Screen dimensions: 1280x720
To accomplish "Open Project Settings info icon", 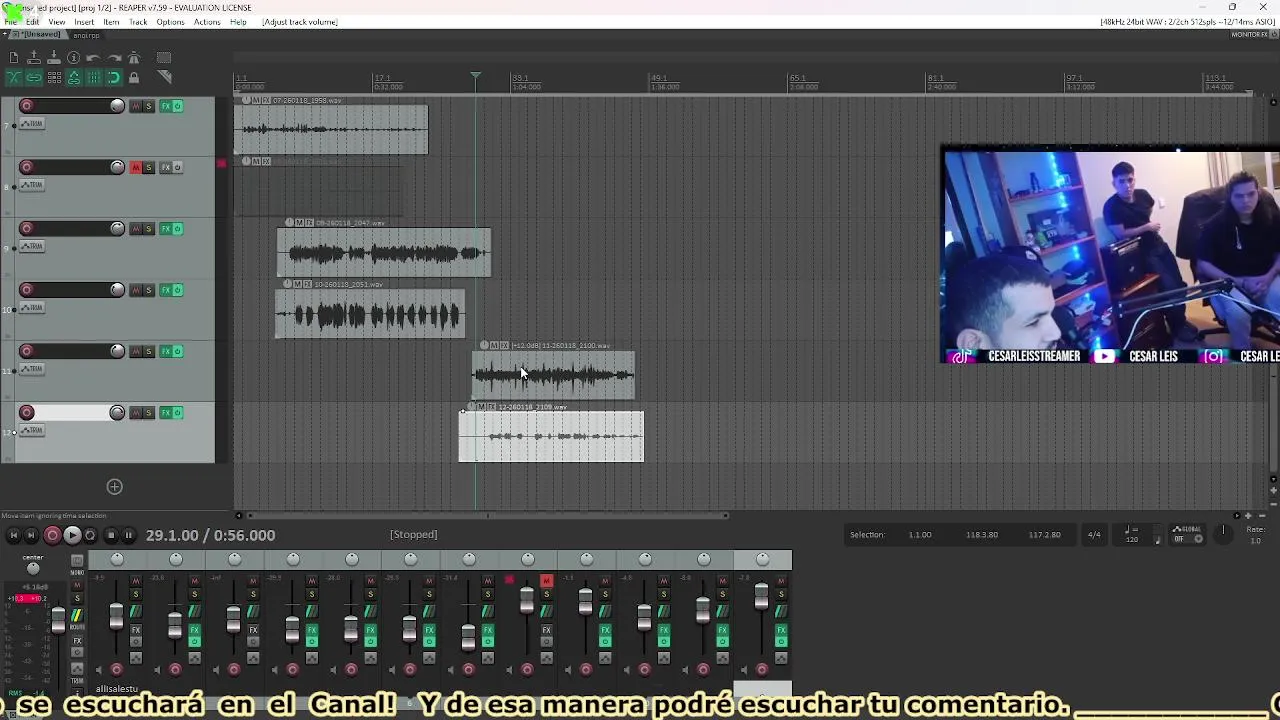I will (x=74, y=58).
